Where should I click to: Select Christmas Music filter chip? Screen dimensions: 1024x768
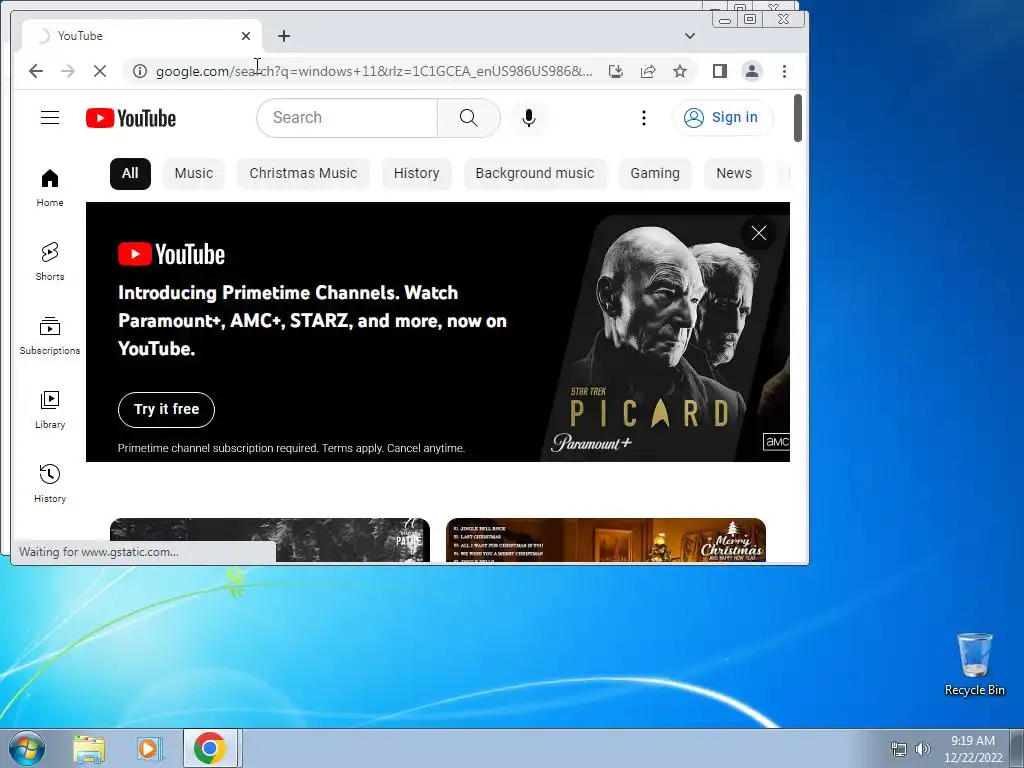(x=303, y=174)
